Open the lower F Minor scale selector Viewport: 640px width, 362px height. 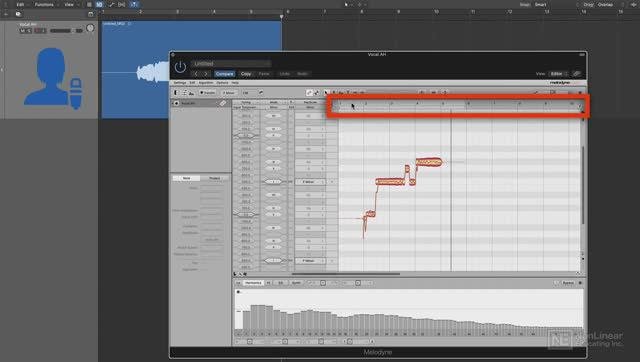tap(310, 260)
